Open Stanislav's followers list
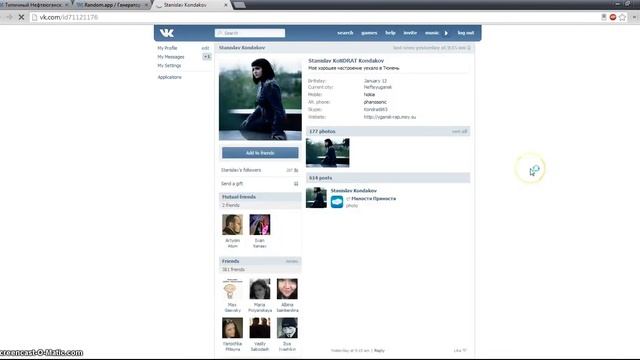This screenshot has width=640, height=360. point(241,170)
